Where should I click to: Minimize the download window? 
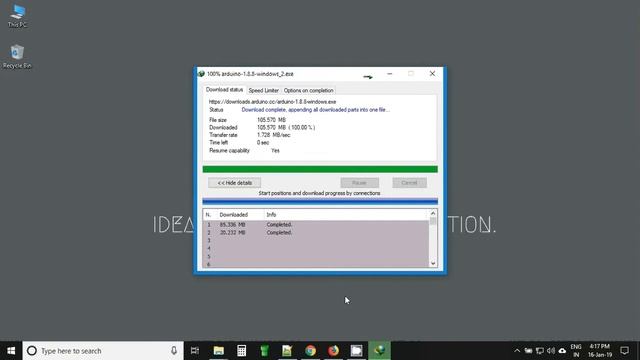(390, 74)
